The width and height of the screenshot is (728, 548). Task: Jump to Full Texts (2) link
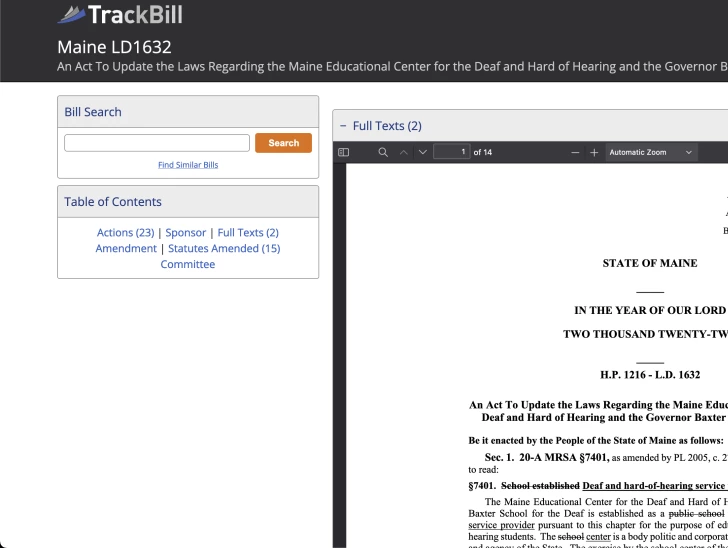pos(248,232)
